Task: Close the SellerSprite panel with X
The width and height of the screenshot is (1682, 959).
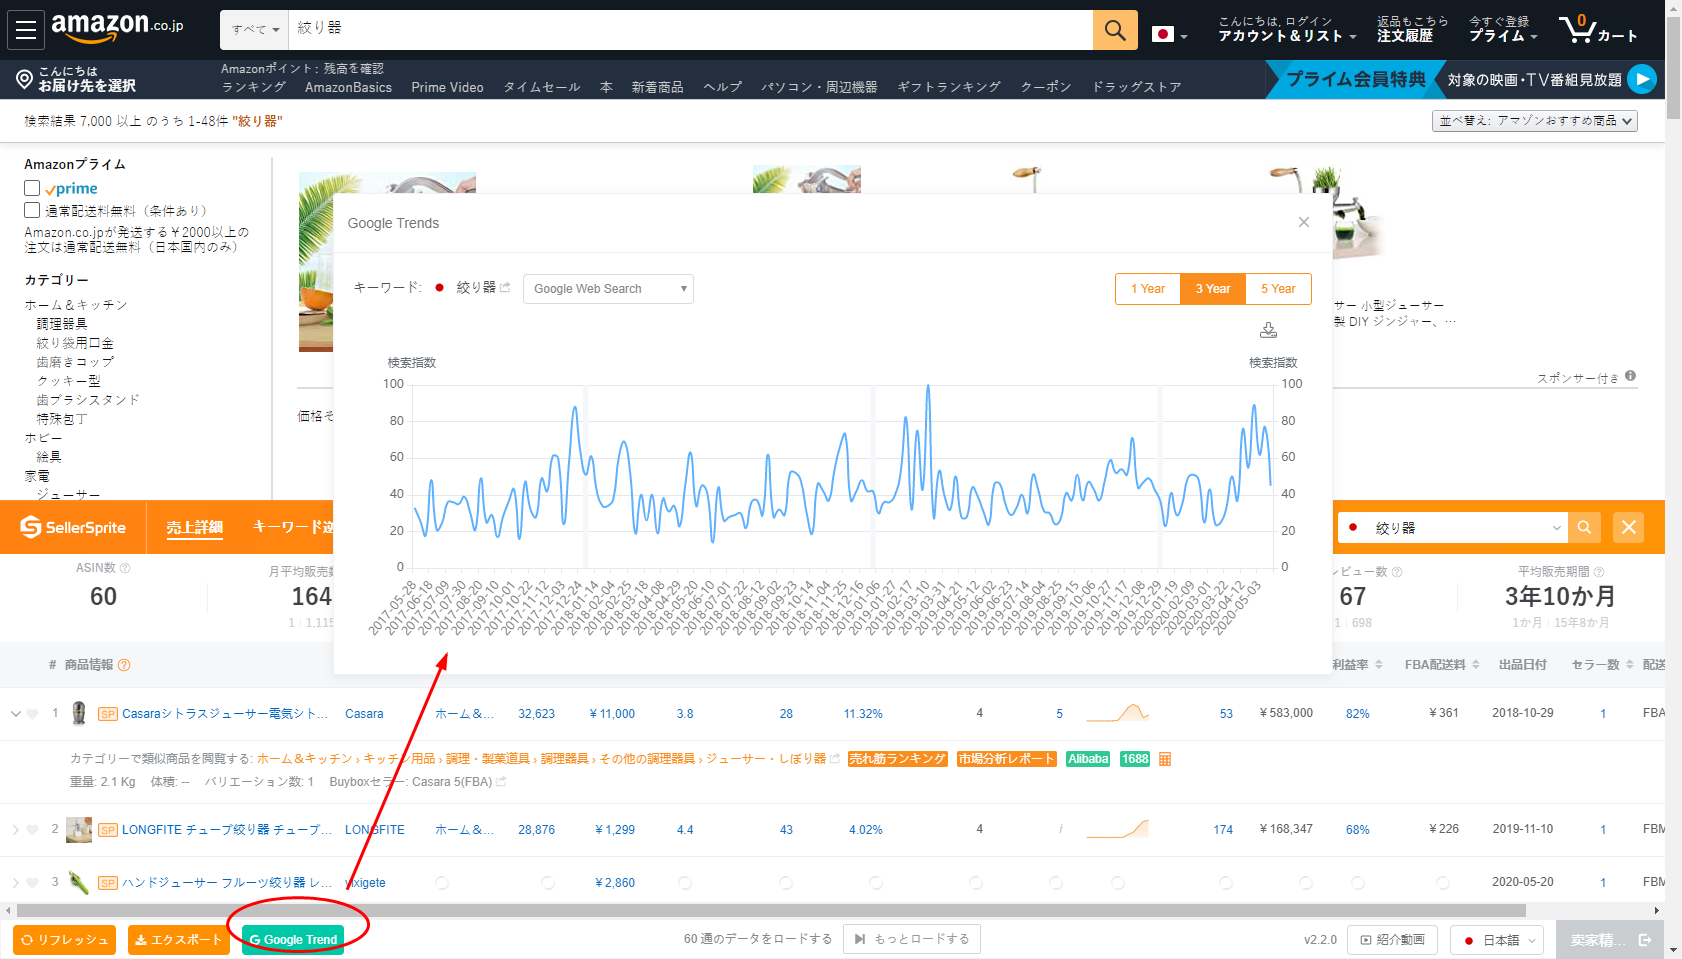Action: point(1629,527)
